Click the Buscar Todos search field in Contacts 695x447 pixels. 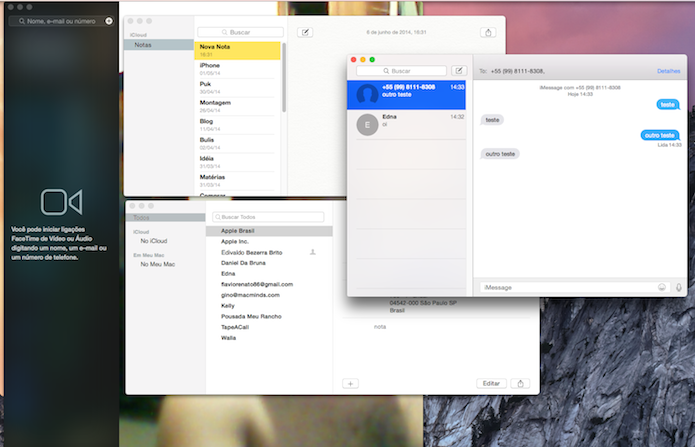(268, 217)
